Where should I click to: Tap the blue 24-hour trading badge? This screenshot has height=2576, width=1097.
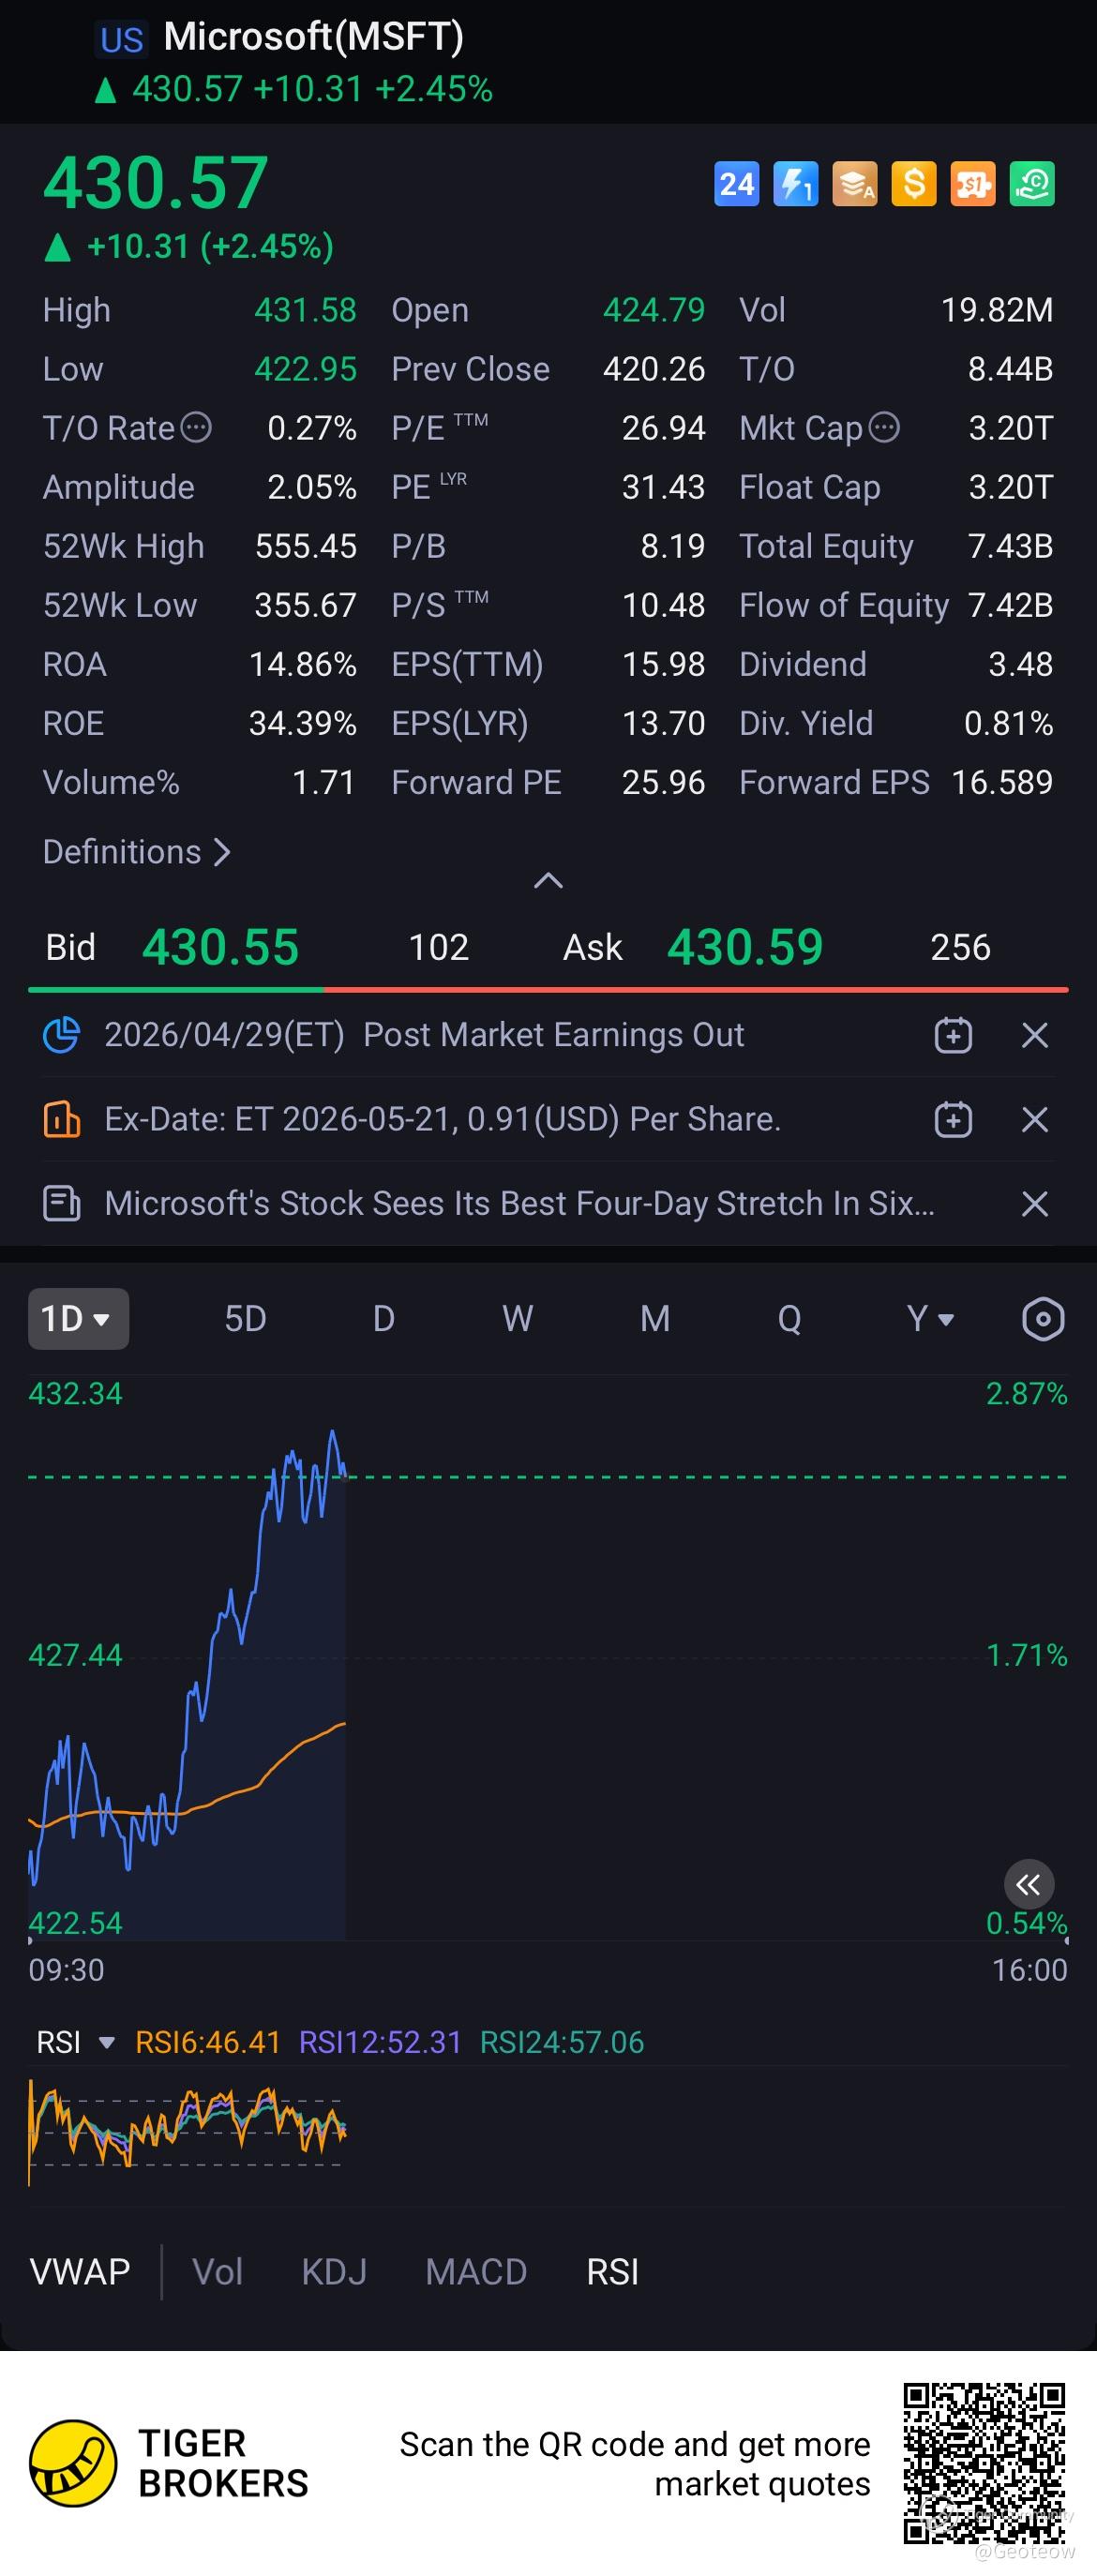point(737,184)
